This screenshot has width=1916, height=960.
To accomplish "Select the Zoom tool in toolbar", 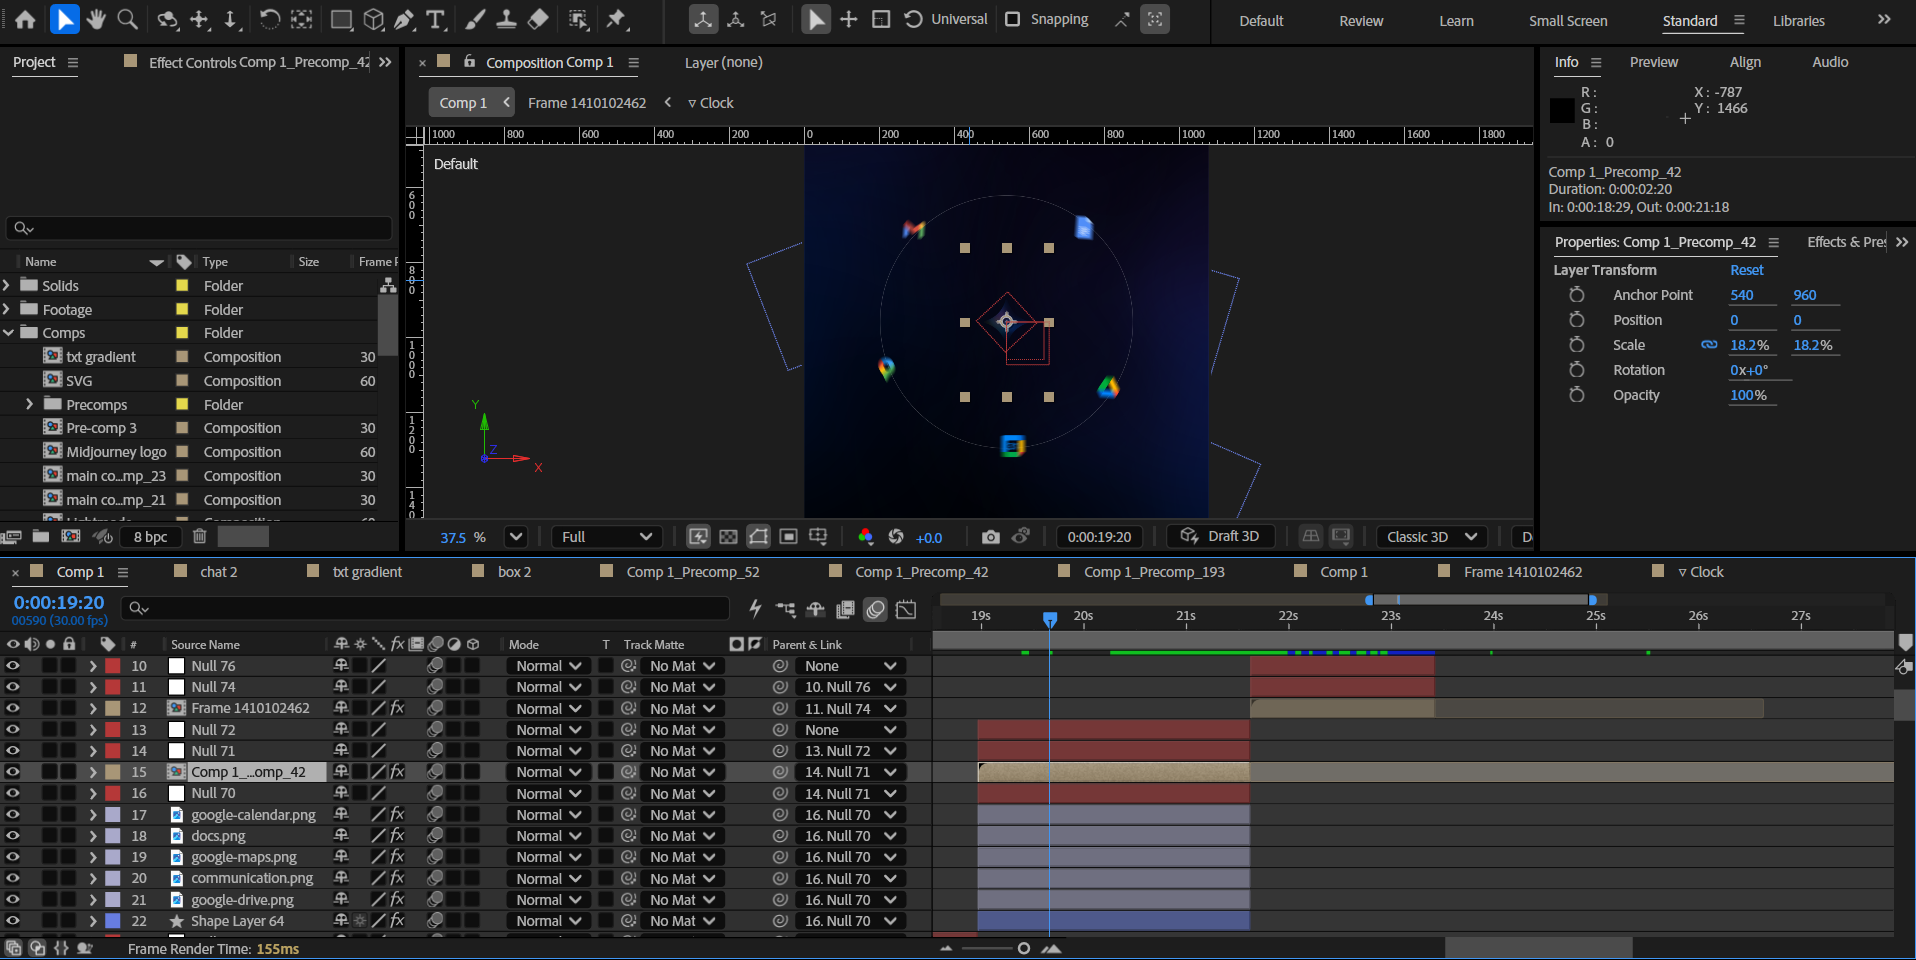I will click(128, 19).
